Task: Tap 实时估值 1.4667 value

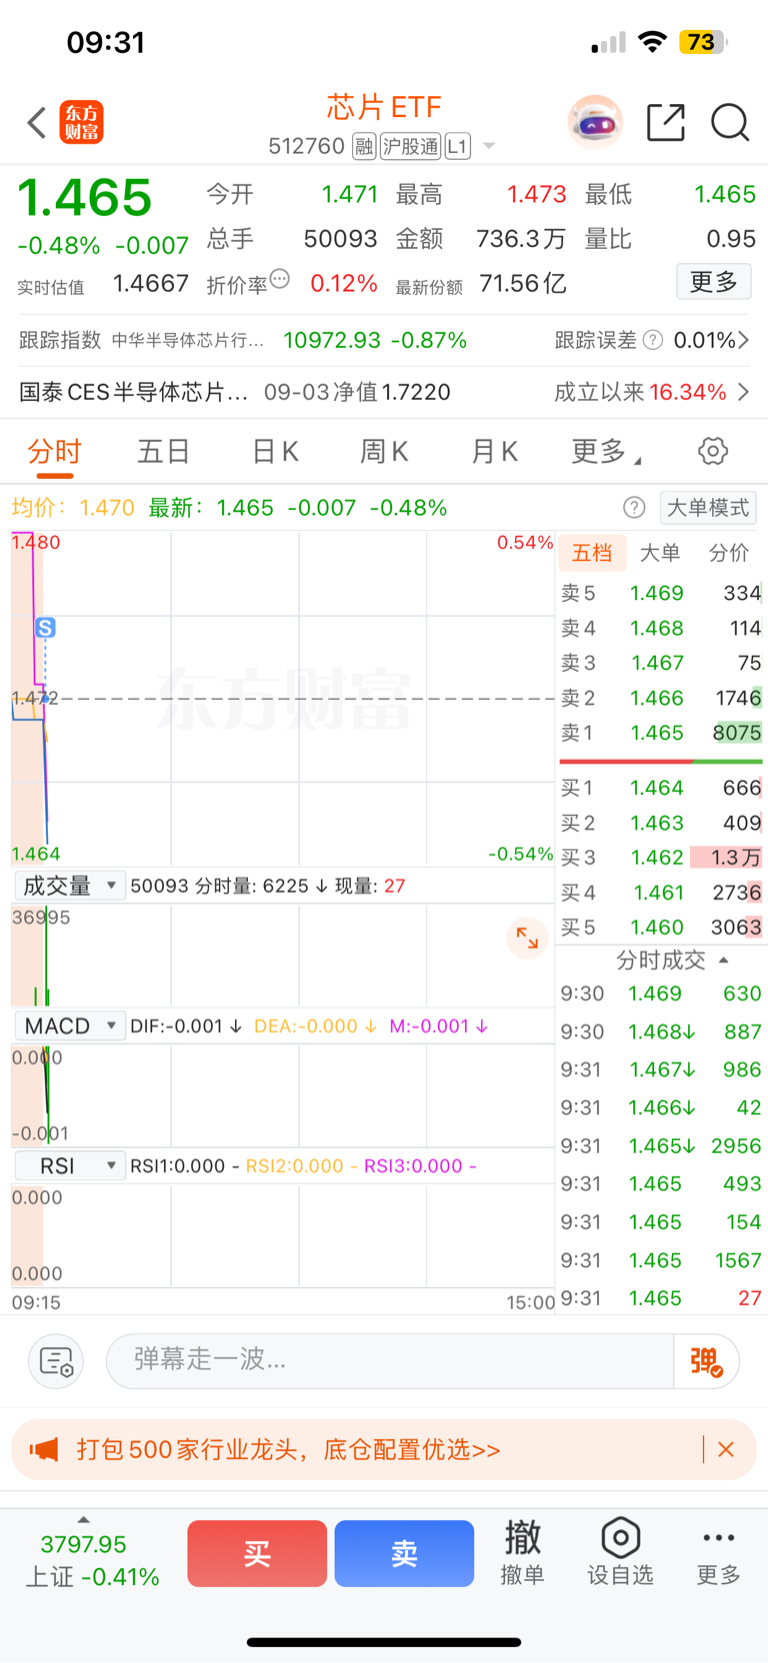Action: pos(151,284)
